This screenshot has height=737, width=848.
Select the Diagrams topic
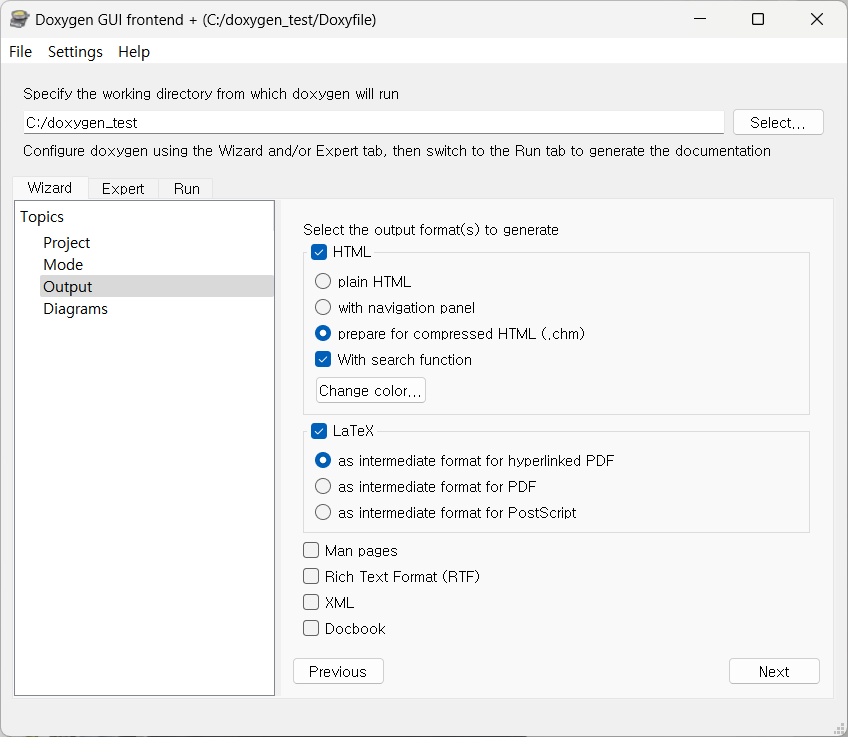(76, 309)
